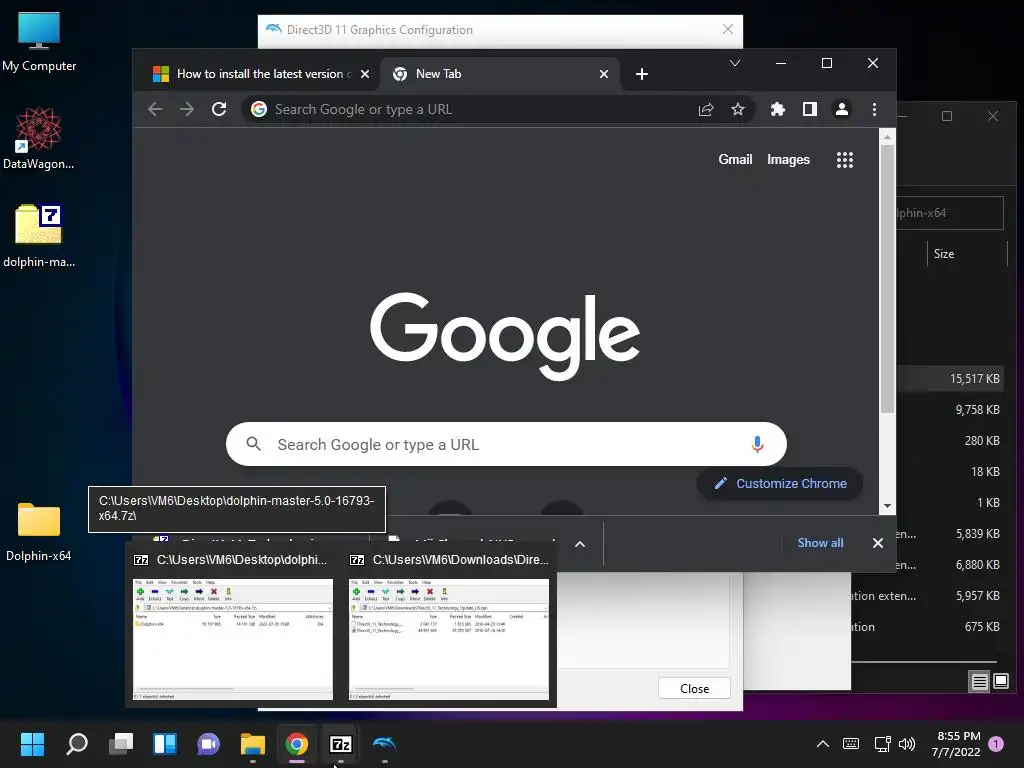Select the 9,758 KB file row
This screenshot has width=1024, height=768.
[950, 409]
